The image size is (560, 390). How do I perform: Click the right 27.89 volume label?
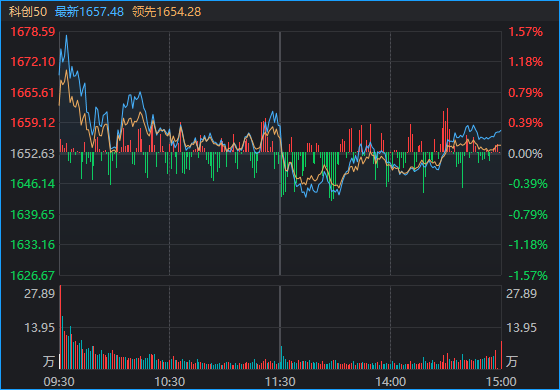point(522,294)
